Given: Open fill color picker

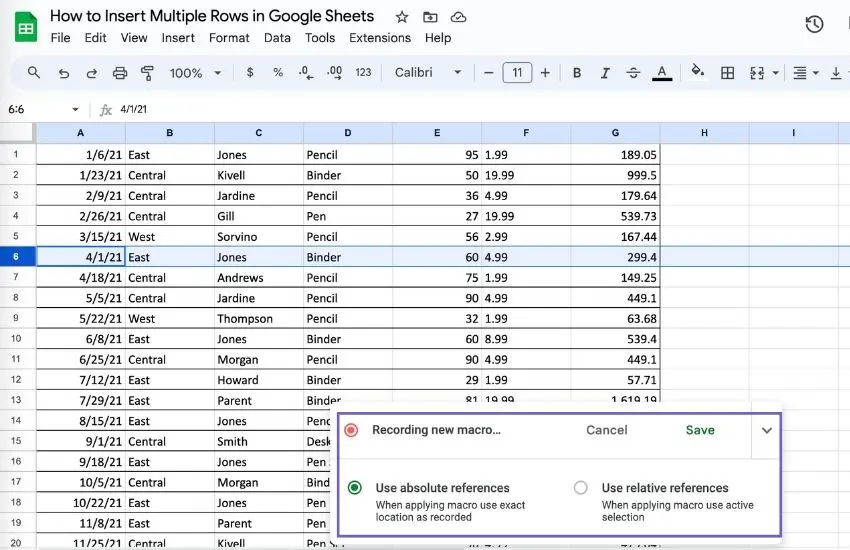Looking at the screenshot, I should tap(698, 72).
